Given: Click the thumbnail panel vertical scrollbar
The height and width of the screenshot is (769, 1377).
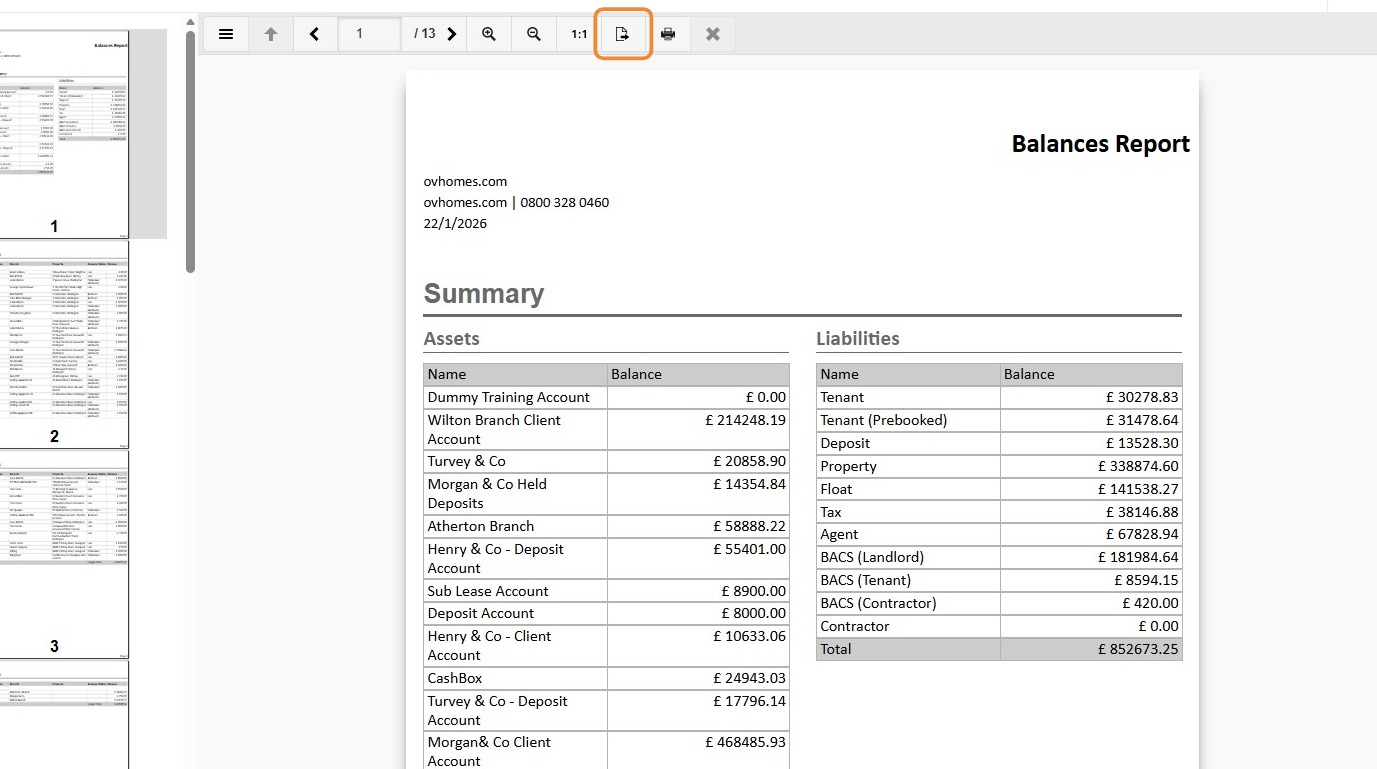Looking at the screenshot, I should (190, 150).
